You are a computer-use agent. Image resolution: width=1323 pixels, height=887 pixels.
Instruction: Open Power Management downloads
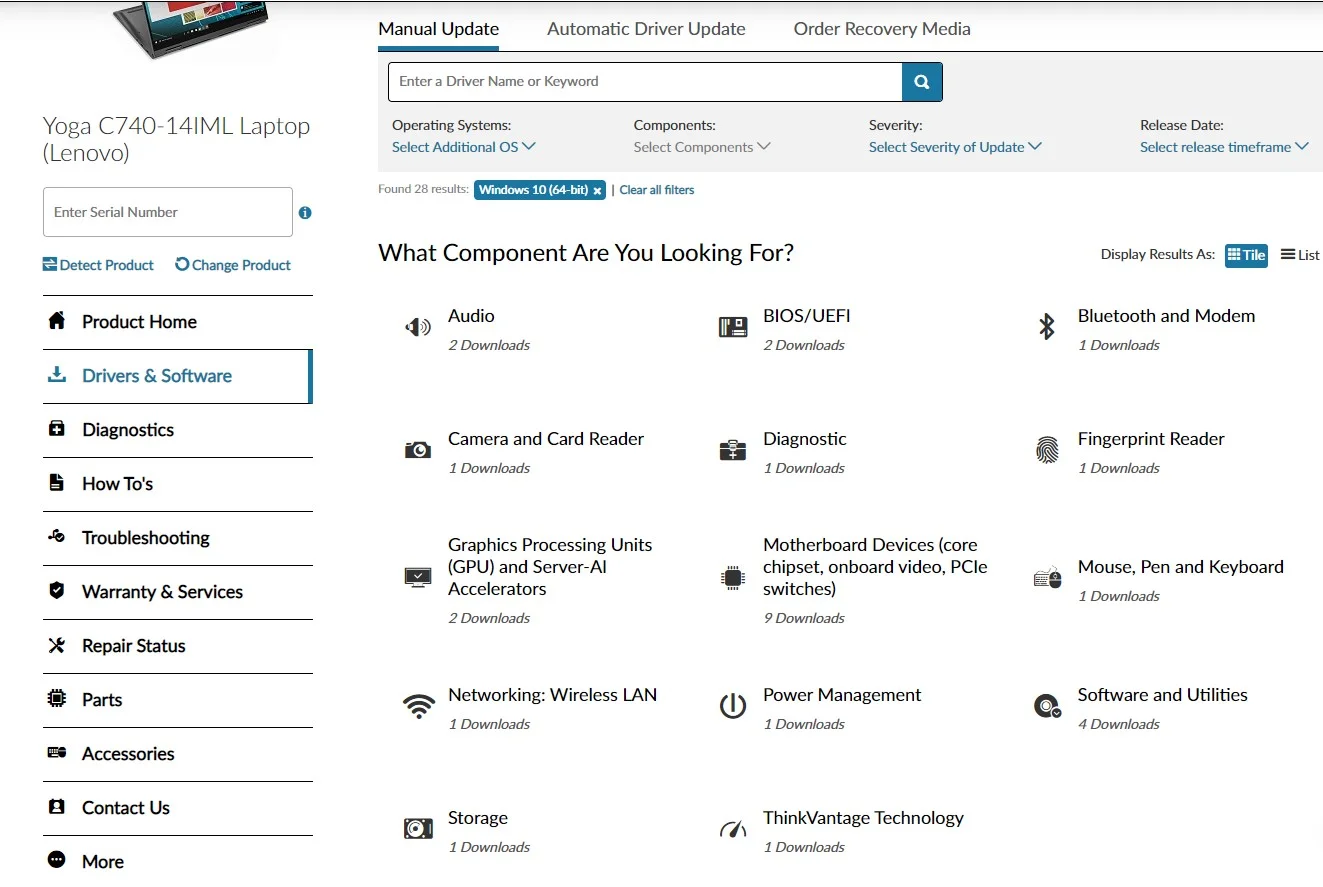pyautogui.click(x=842, y=695)
